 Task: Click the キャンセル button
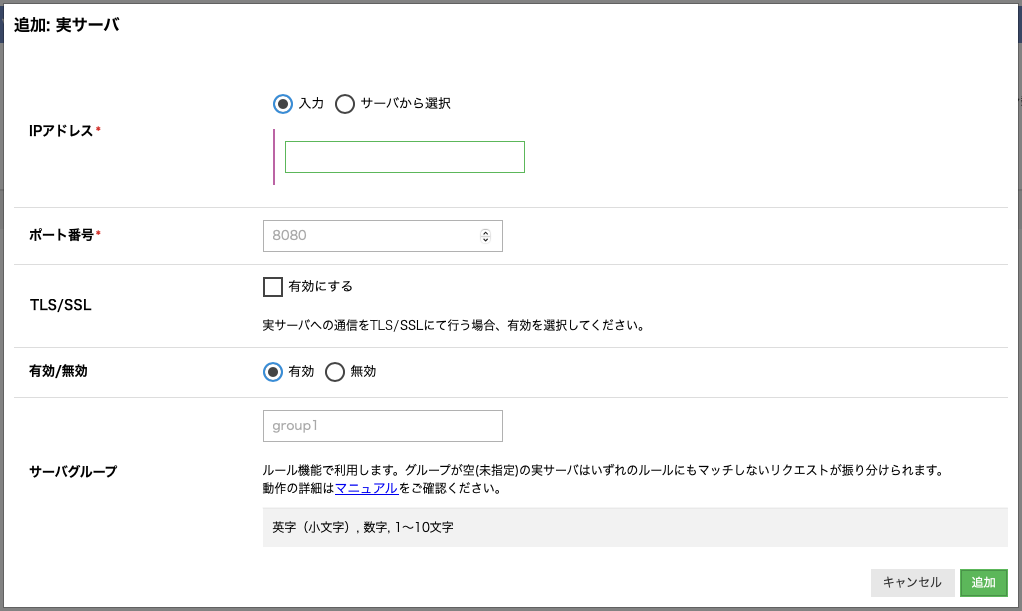click(912, 582)
